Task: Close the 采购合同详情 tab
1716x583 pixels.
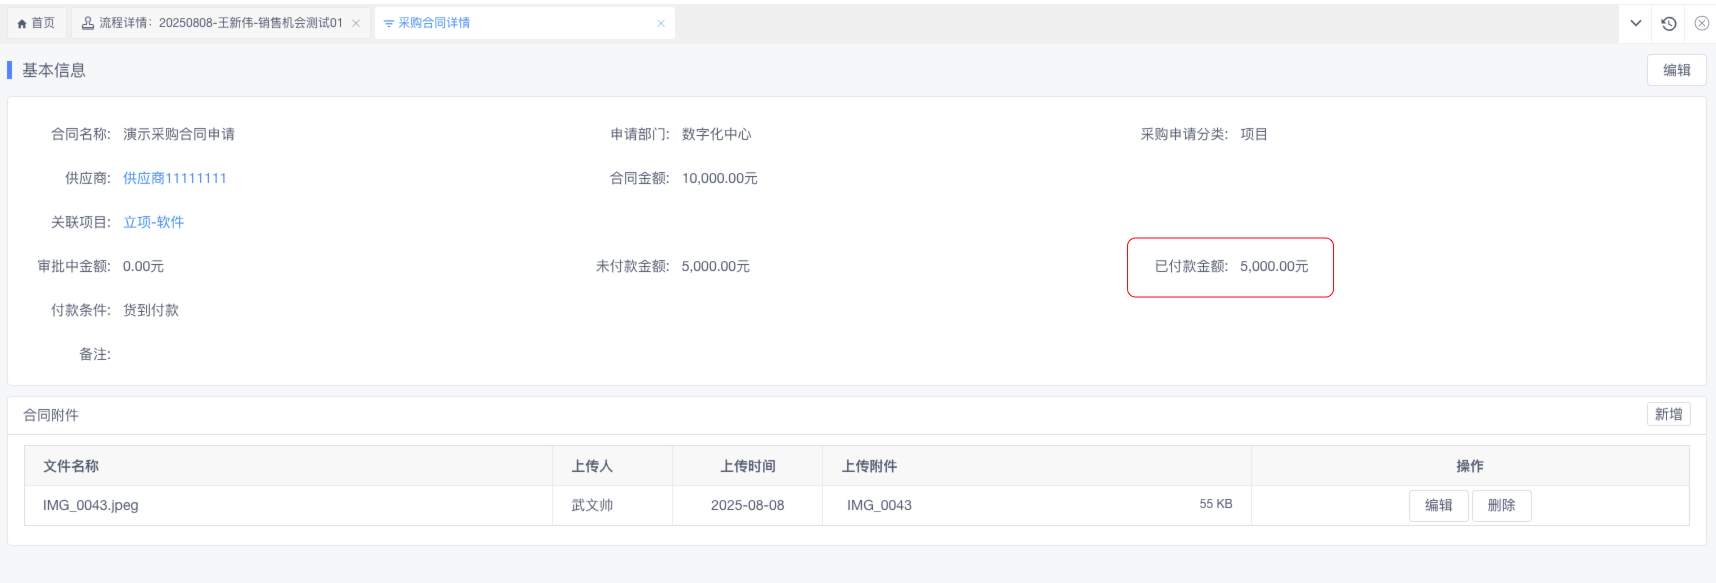Action: [660, 23]
